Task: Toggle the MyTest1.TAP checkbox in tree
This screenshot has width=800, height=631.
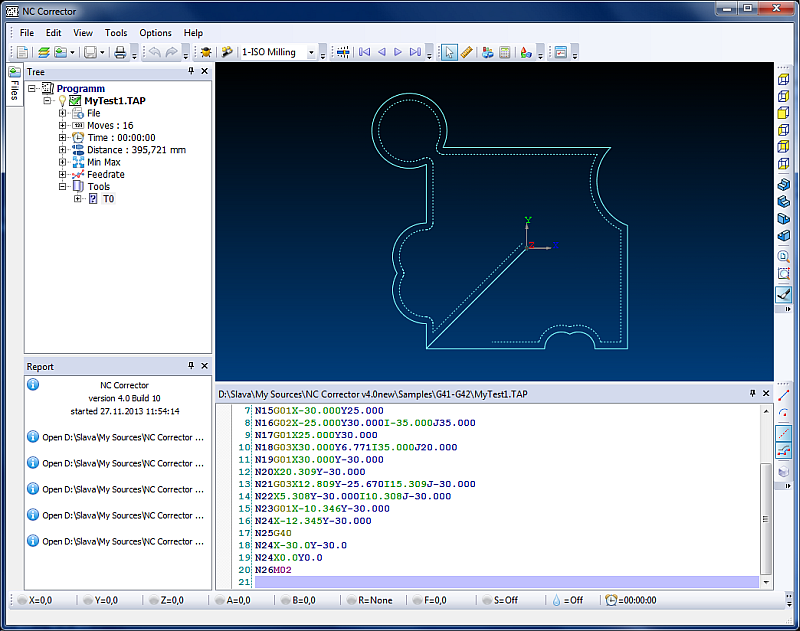Action: pyautogui.click(x=75, y=101)
